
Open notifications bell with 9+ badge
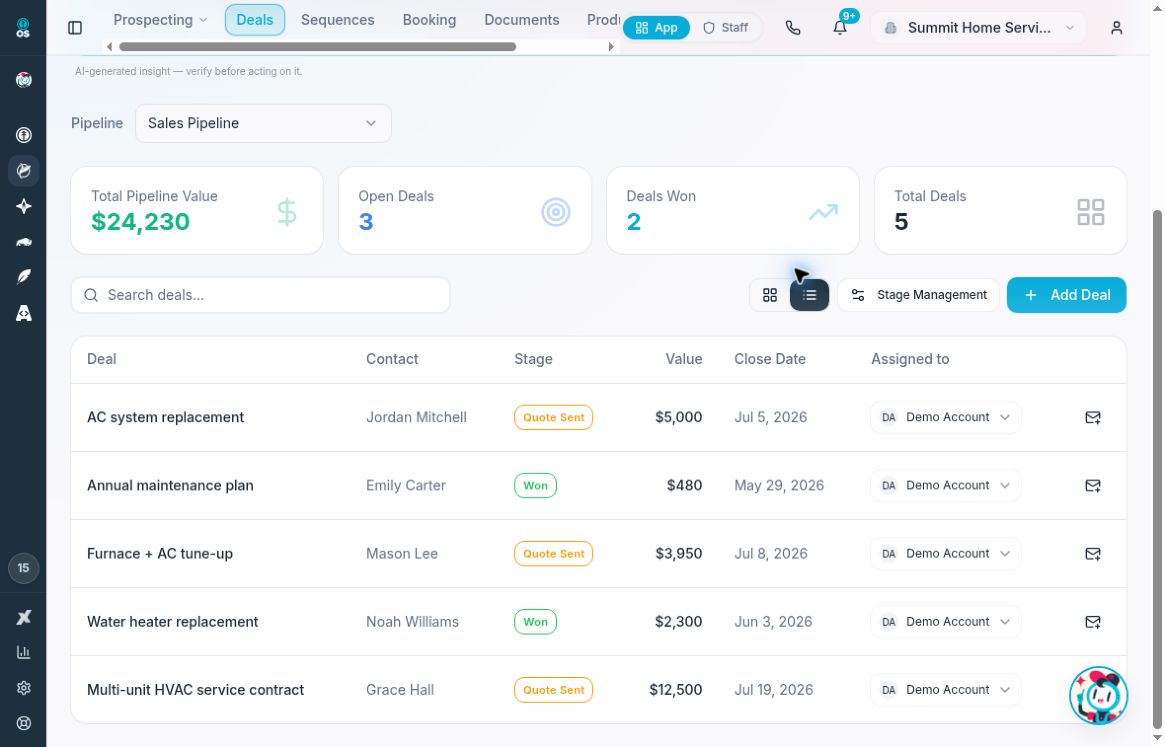point(840,28)
